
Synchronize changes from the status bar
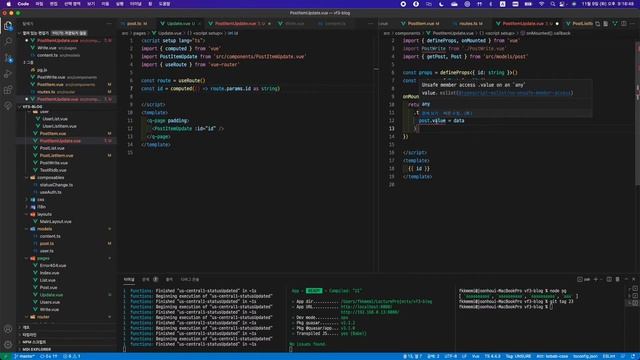[48, 356]
